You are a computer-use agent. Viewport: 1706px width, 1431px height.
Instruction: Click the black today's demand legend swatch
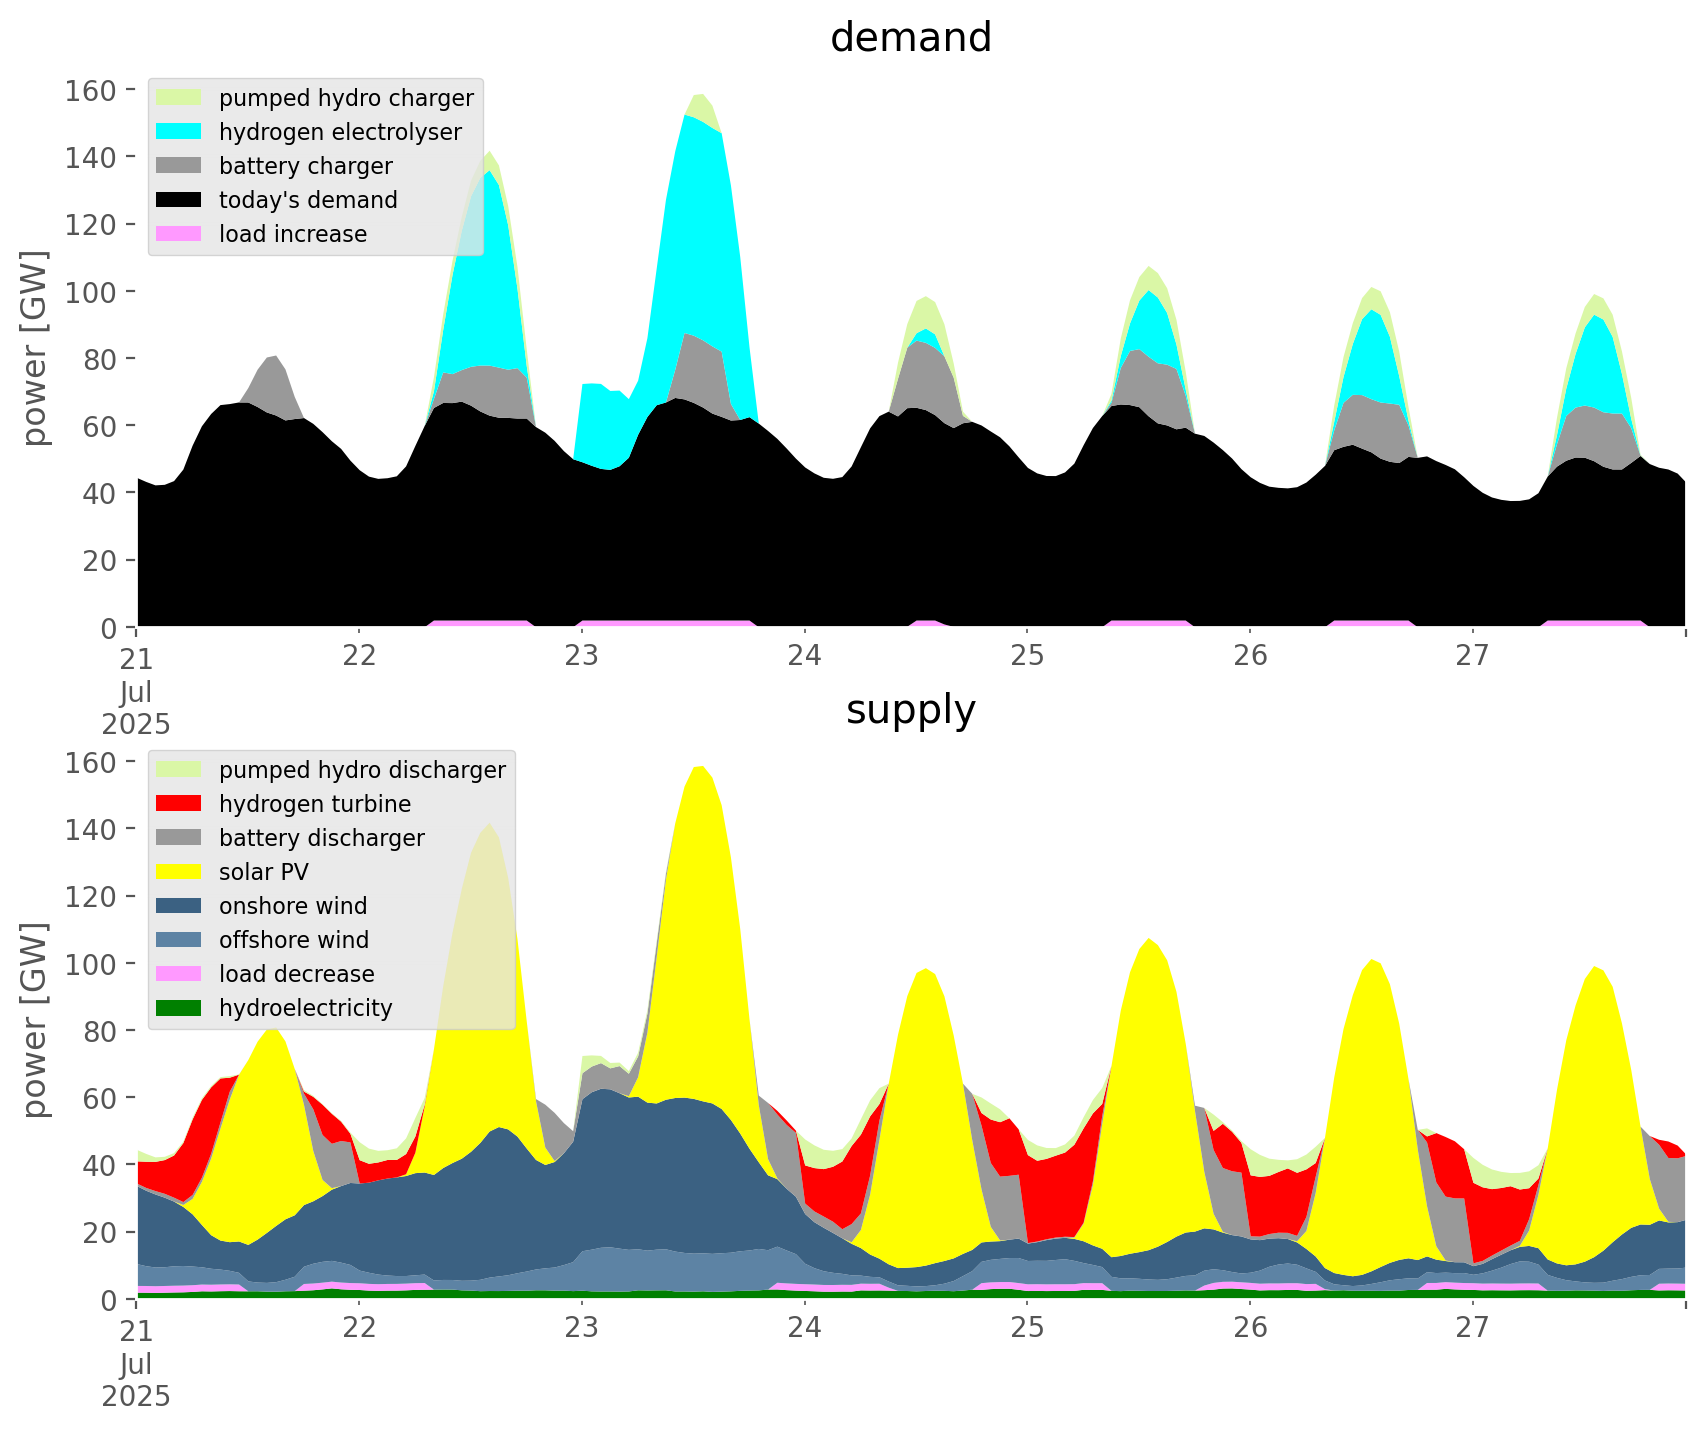(179, 200)
